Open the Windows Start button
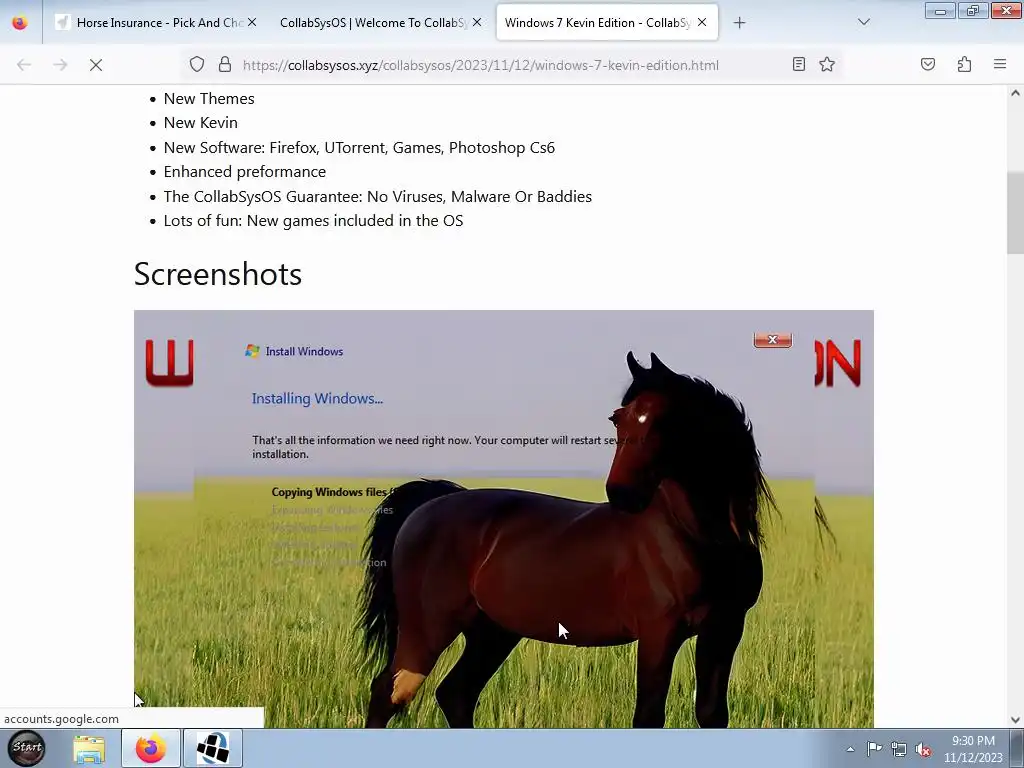The width and height of the screenshot is (1024, 768). pos(27,748)
